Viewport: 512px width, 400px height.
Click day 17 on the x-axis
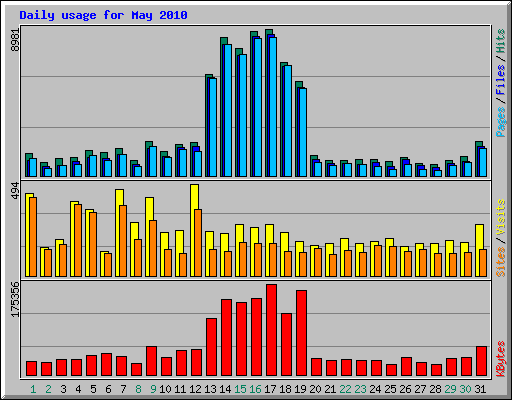(270, 389)
